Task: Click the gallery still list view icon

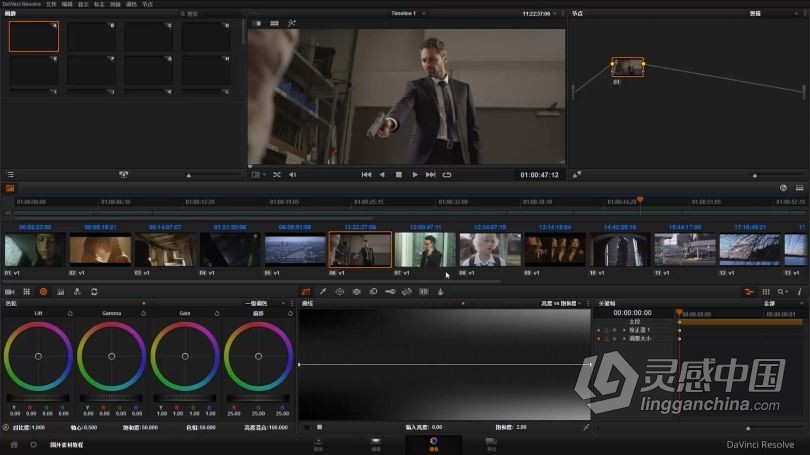Action: [10, 175]
